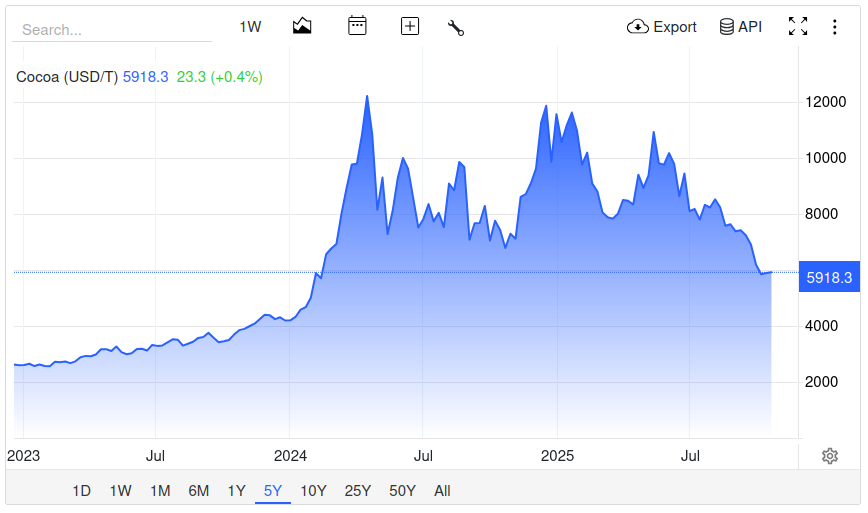868x513 pixels.
Task: Show the 50Y time range
Action: point(402,490)
